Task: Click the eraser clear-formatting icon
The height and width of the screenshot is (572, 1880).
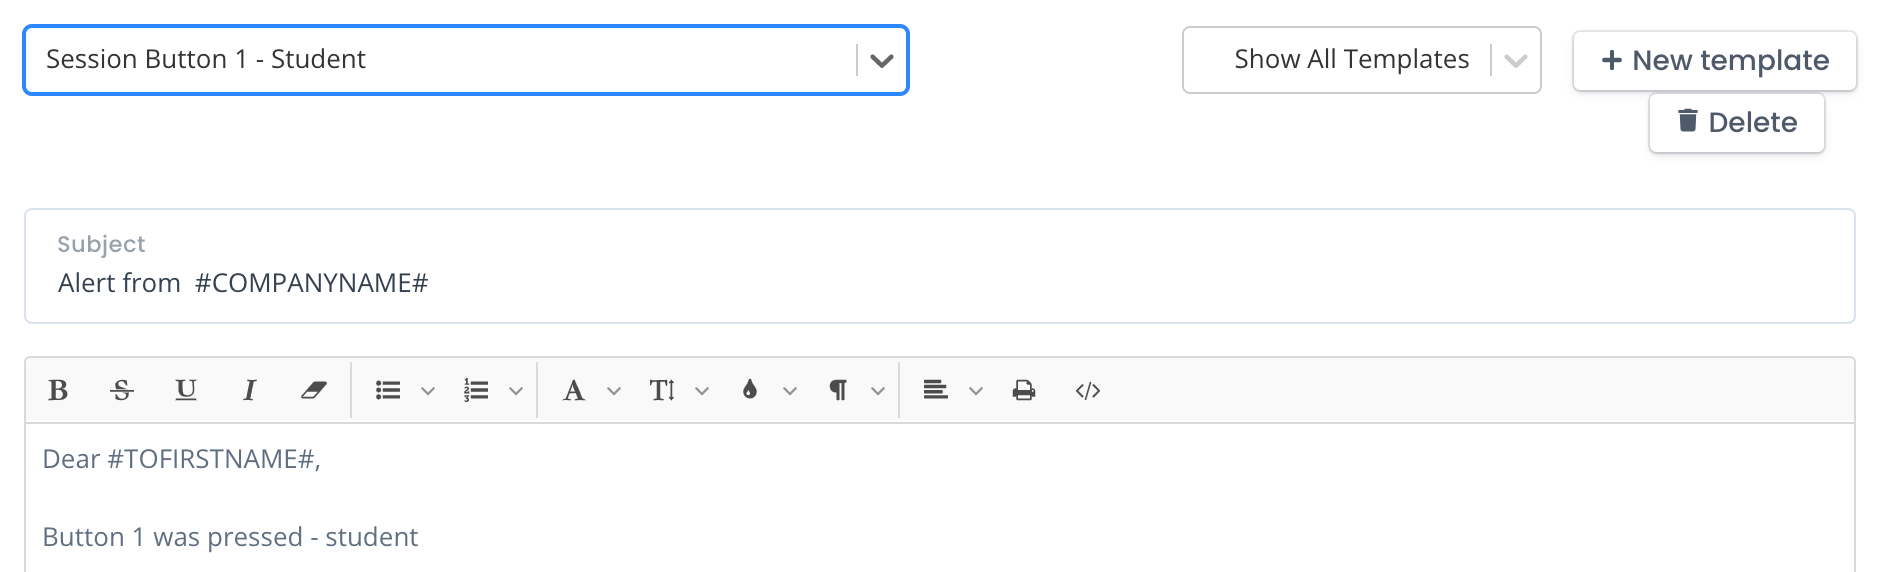Action: tap(314, 390)
